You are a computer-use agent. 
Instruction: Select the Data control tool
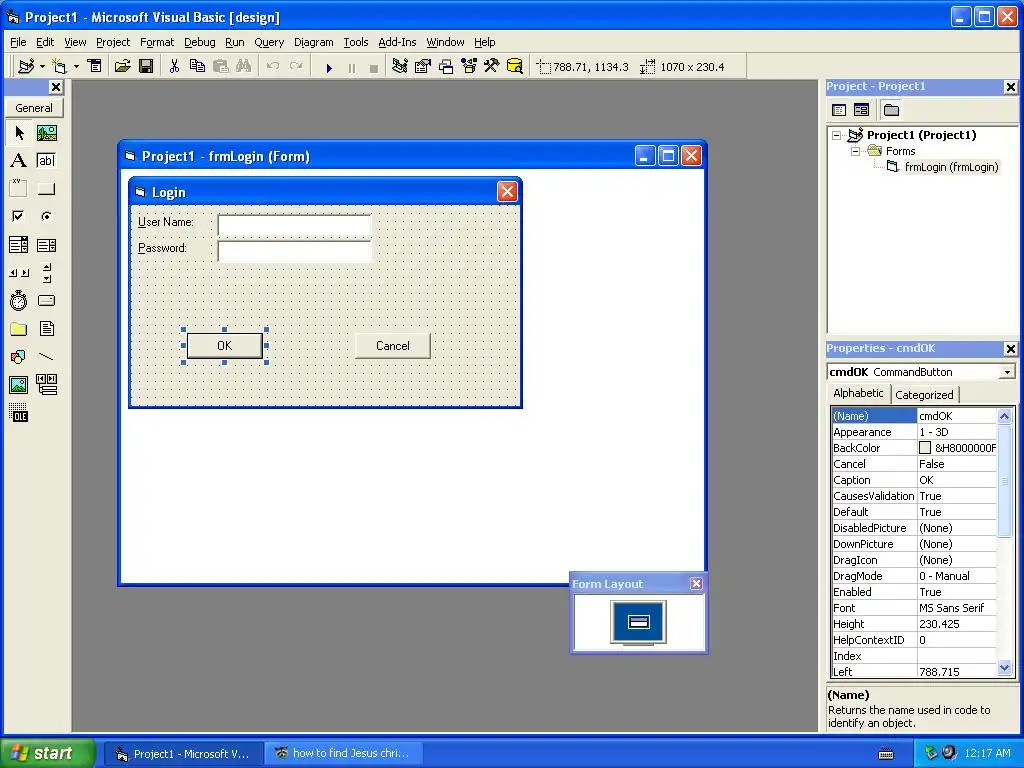[46, 385]
